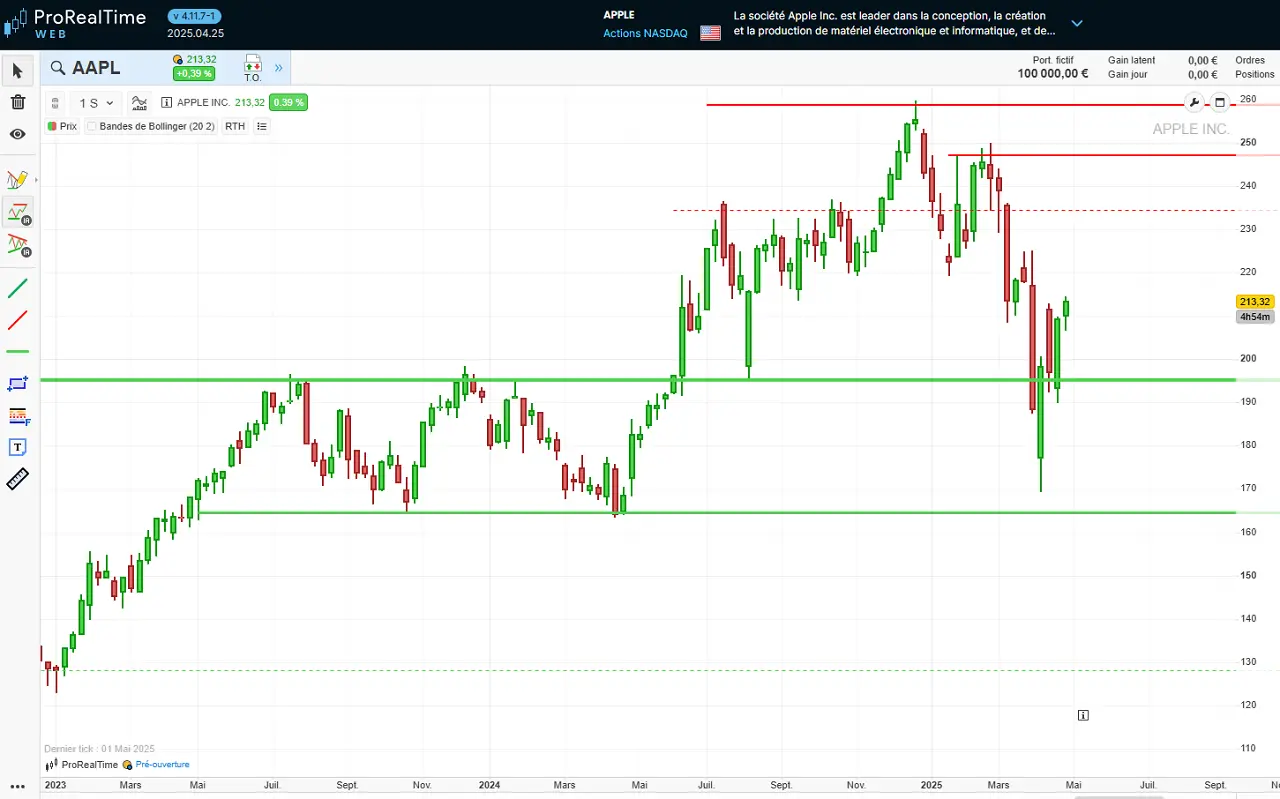The height and width of the screenshot is (799, 1280).
Task: Expand the Apple company description chevron
Action: tap(1077, 23)
